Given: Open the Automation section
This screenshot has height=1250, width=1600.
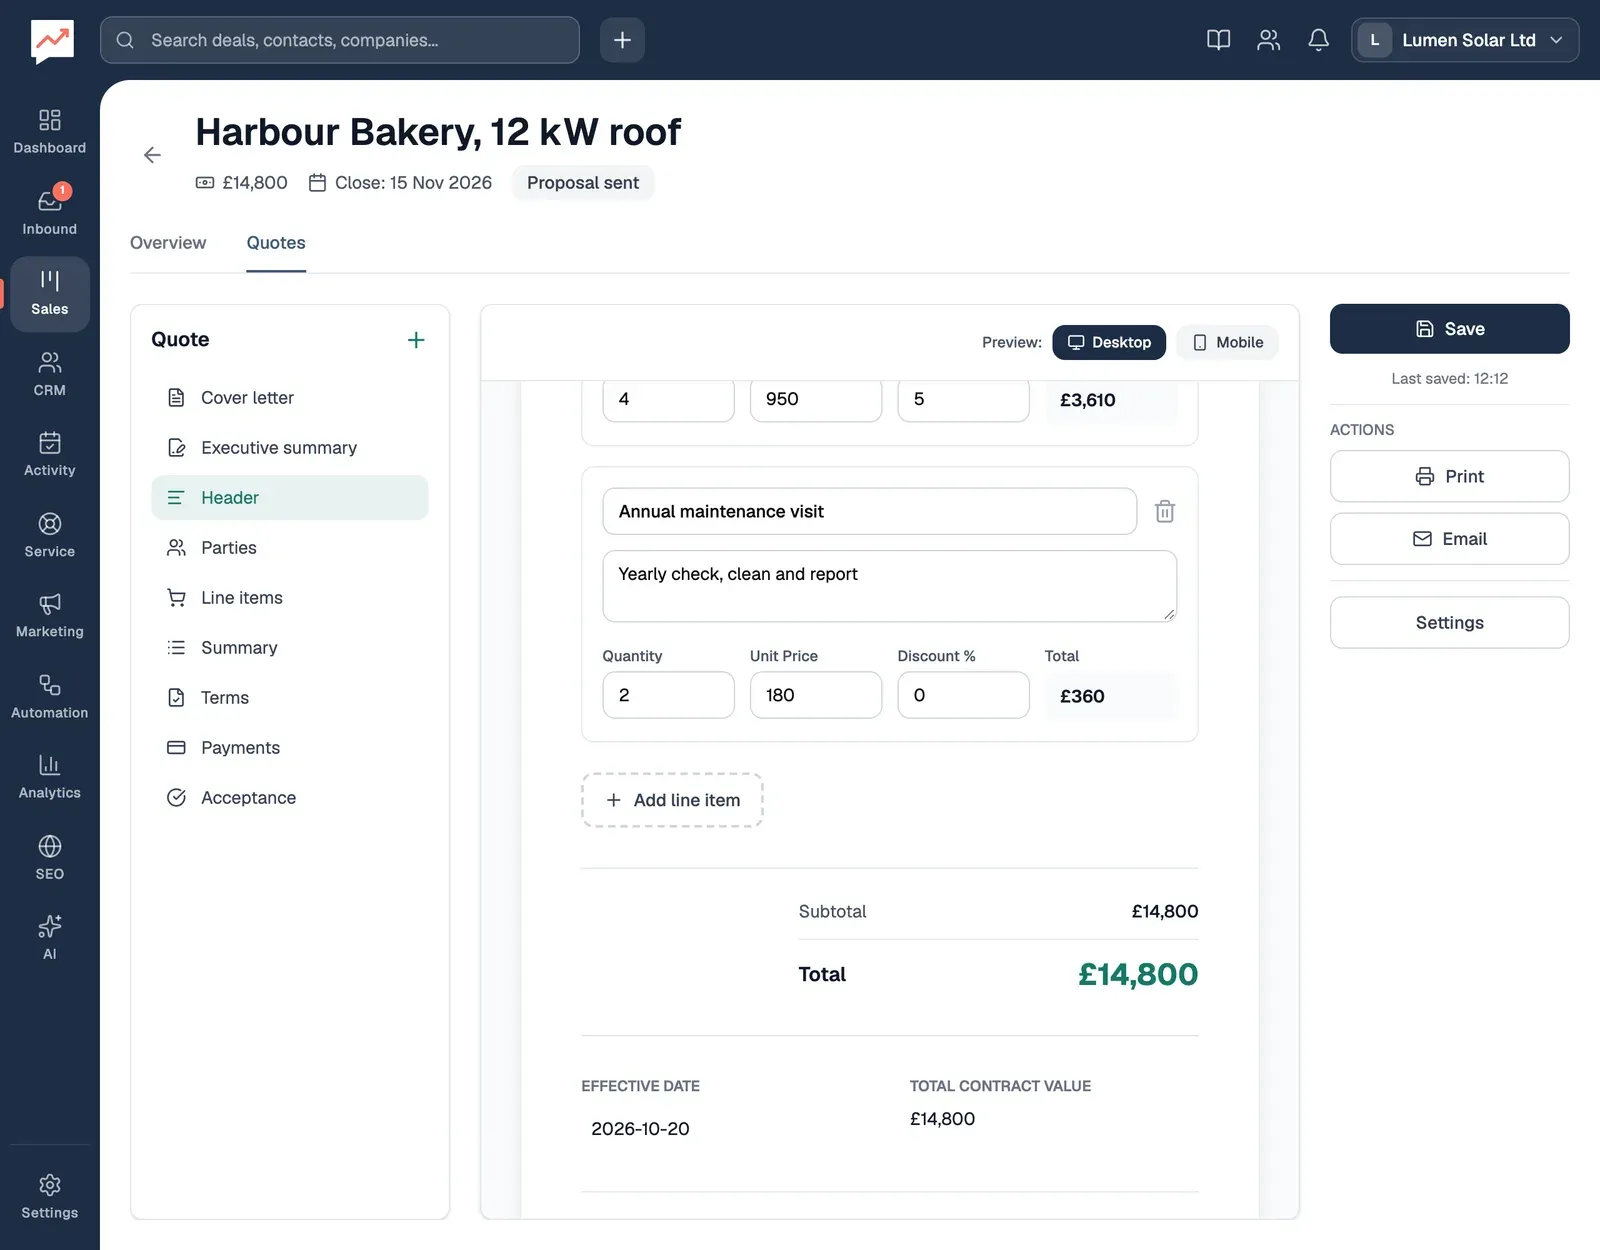Looking at the screenshot, I should click(49, 696).
